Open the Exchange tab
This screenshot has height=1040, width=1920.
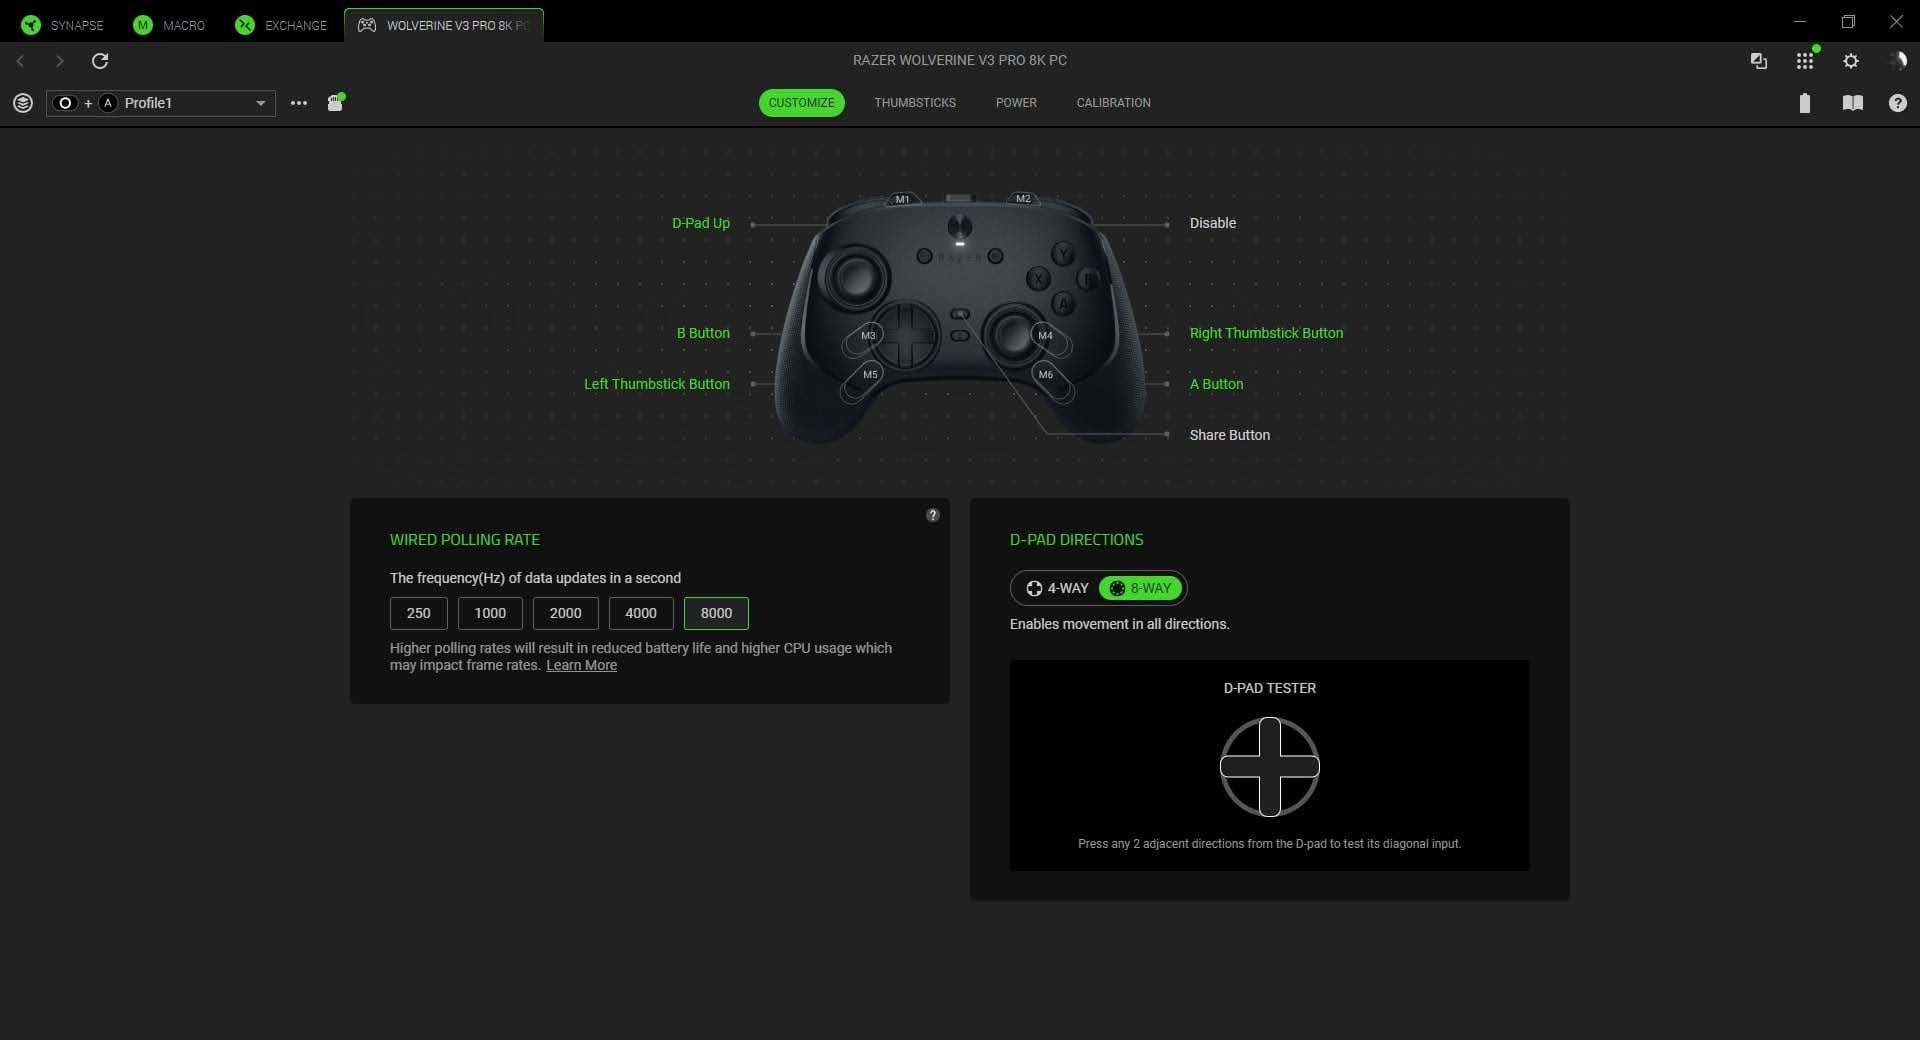pyautogui.click(x=281, y=25)
